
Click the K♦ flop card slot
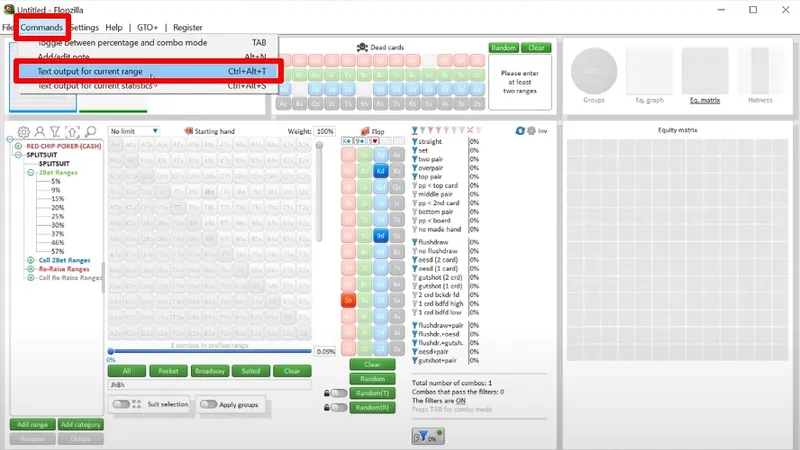[x=347, y=141]
